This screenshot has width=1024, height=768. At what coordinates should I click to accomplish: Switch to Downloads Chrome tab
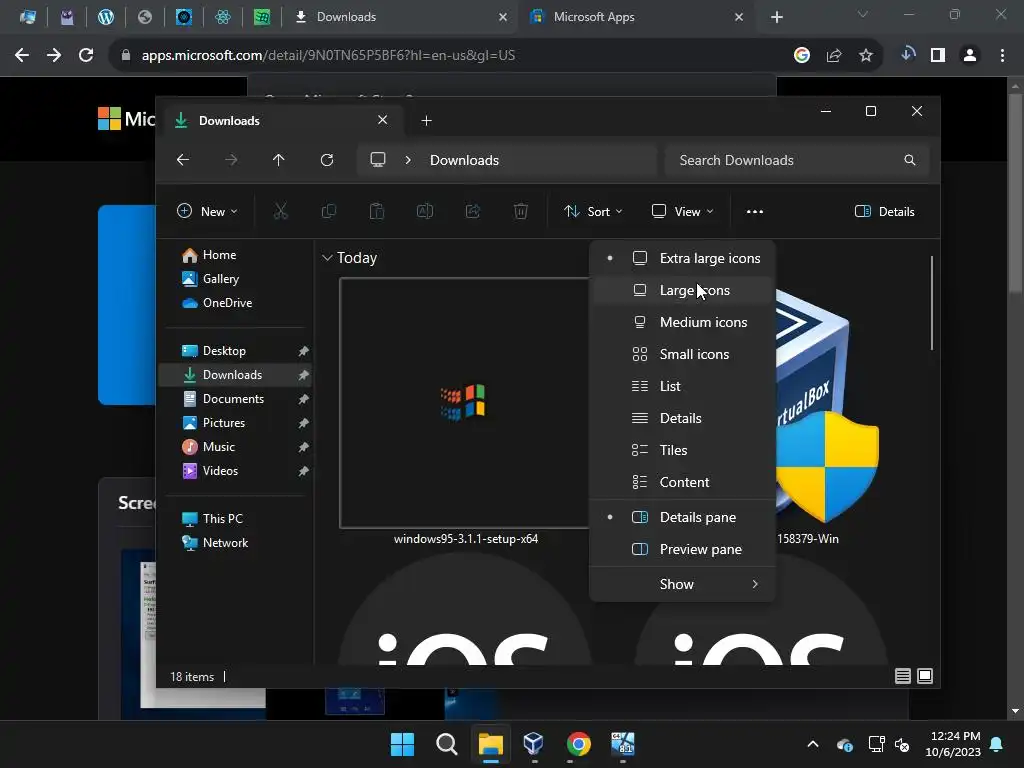pos(400,17)
